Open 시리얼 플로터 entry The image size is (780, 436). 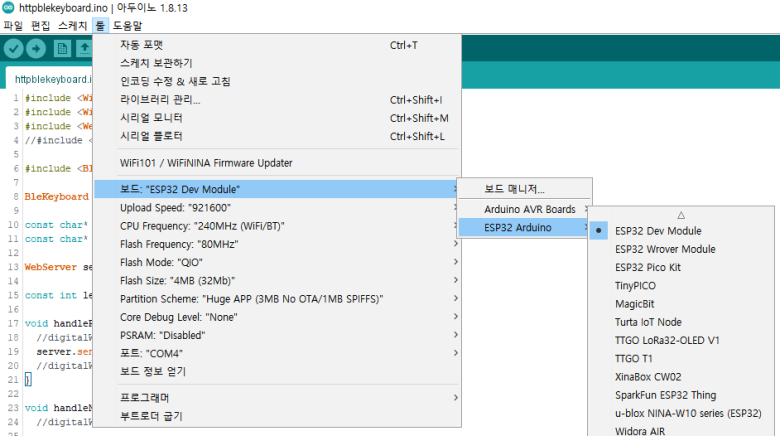tap(277, 136)
